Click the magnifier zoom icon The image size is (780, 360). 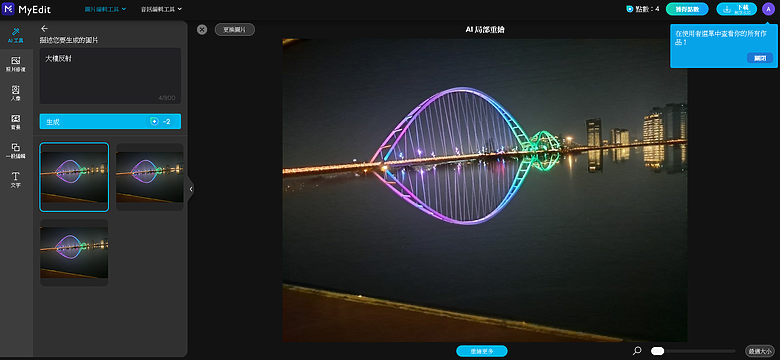(637, 351)
